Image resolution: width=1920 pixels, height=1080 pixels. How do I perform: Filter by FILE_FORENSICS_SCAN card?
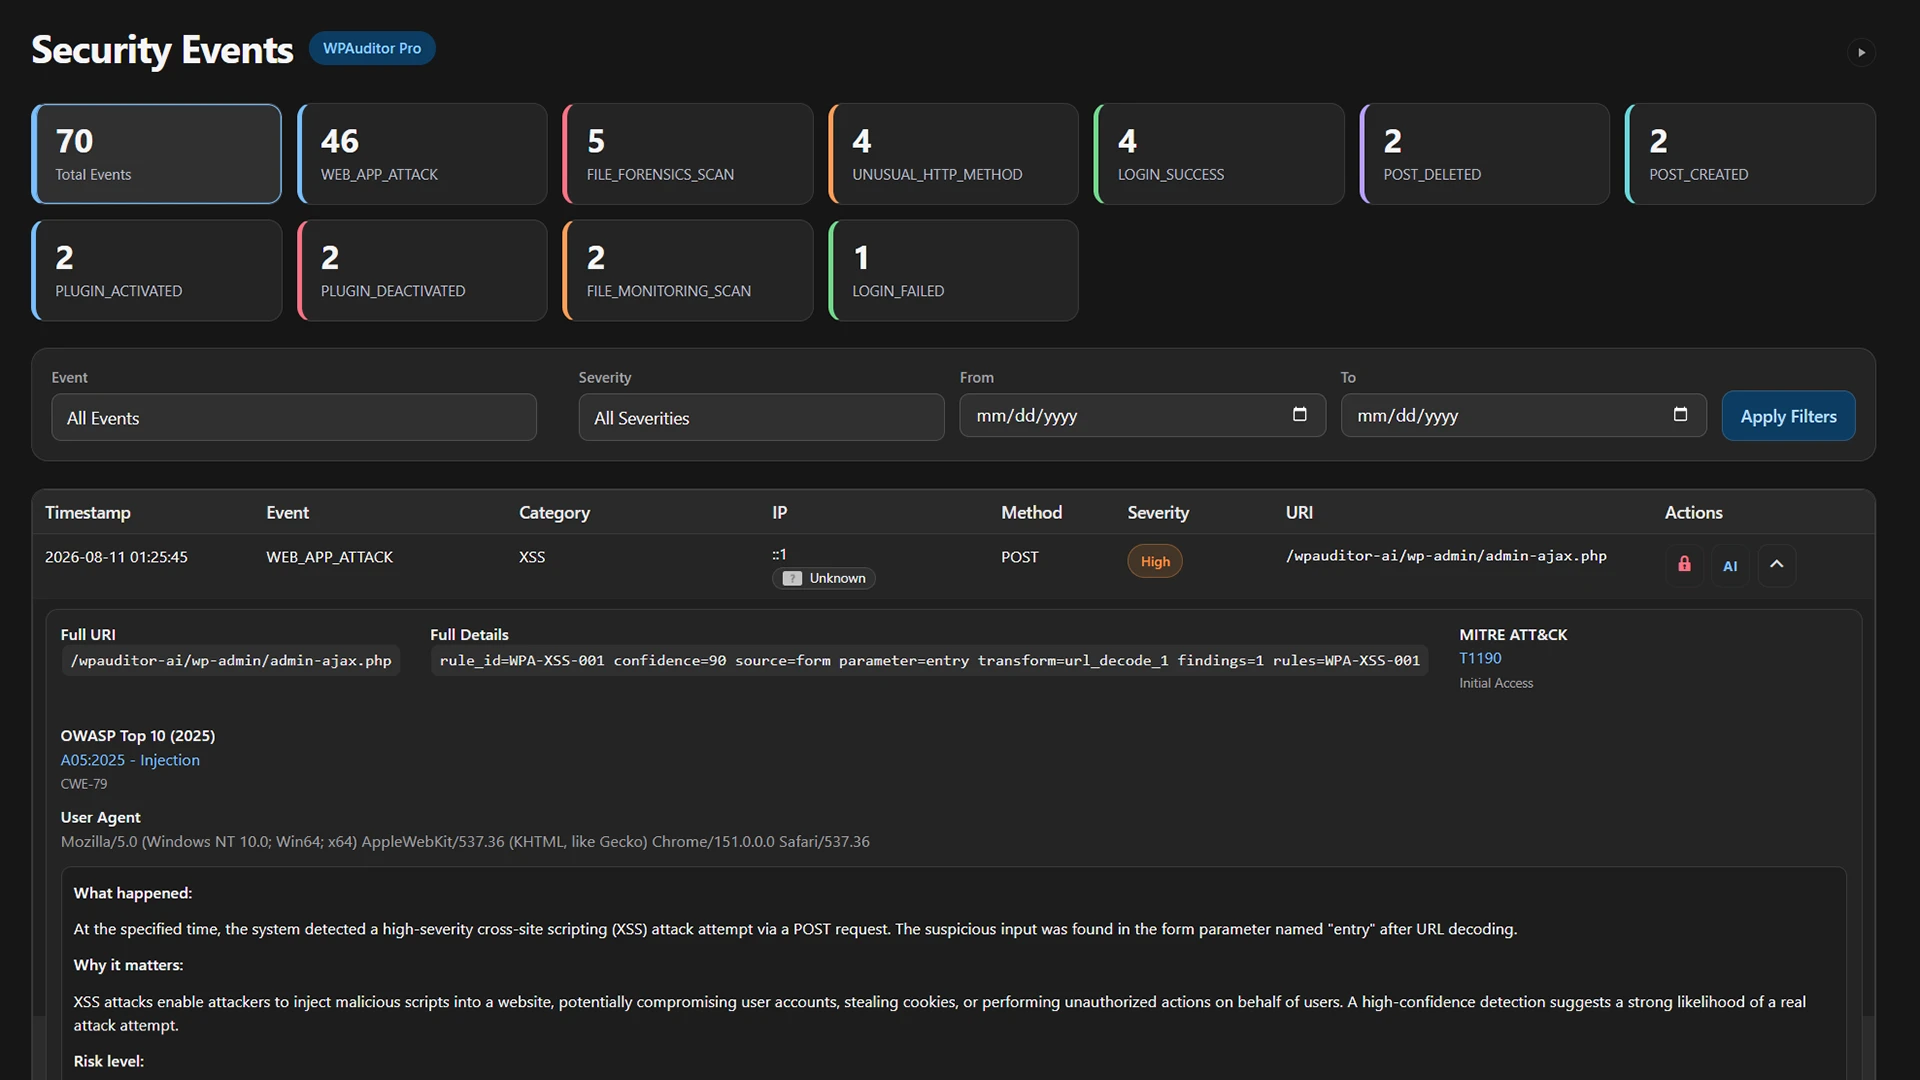[688, 154]
